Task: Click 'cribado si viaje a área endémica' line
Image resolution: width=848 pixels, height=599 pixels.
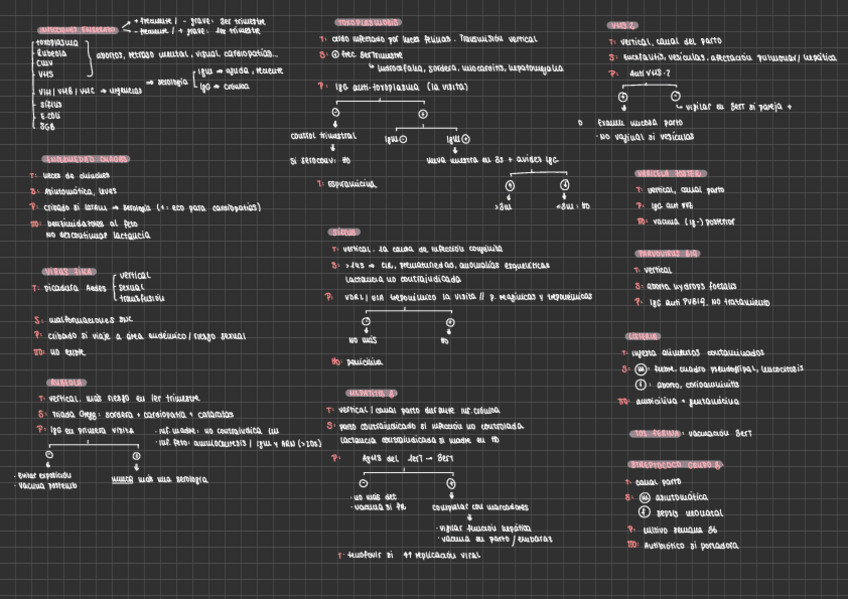Action: pos(147,336)
